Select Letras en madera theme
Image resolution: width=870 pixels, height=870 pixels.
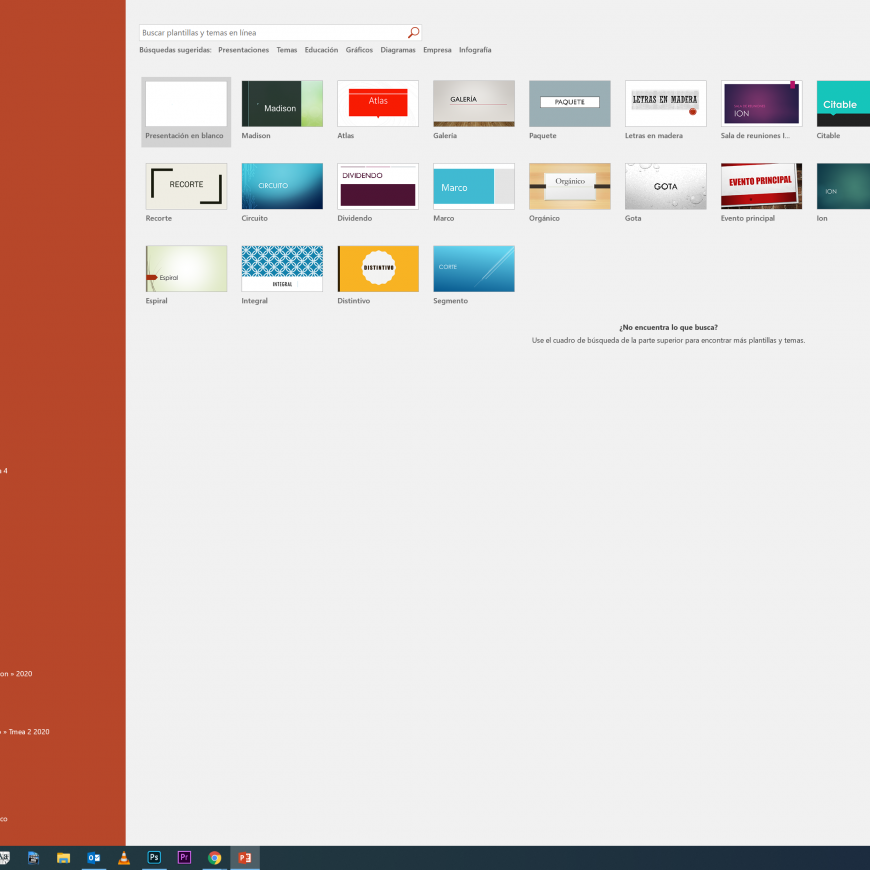click(x=665, y=104)
